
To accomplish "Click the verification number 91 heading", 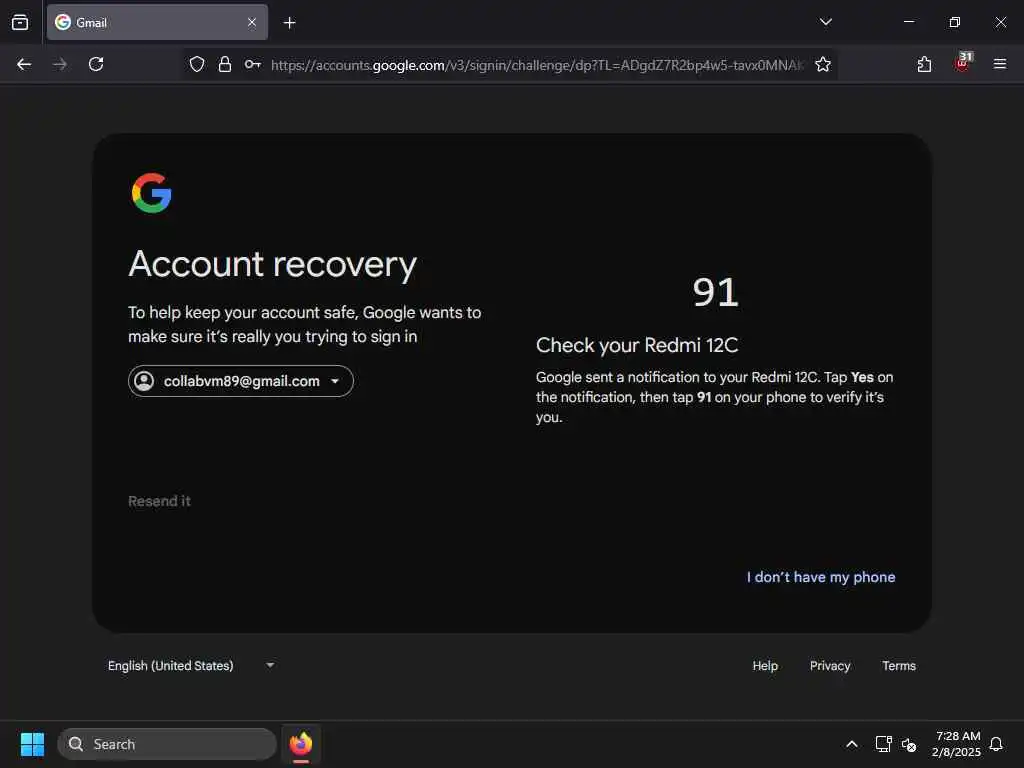I will [x=715, y=293].
